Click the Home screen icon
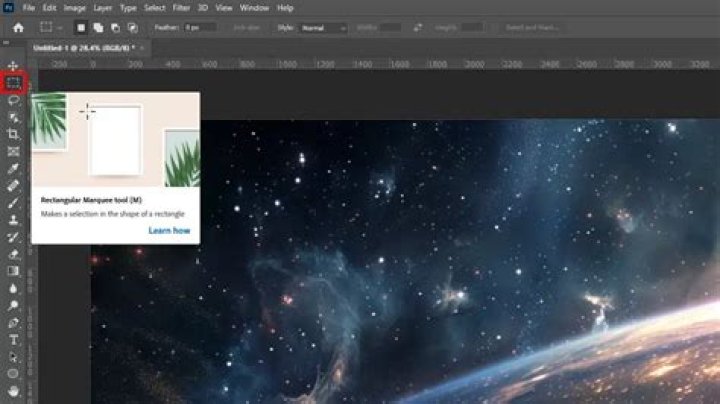This screenshot has width=720, height=404. (x=18, y=28)
